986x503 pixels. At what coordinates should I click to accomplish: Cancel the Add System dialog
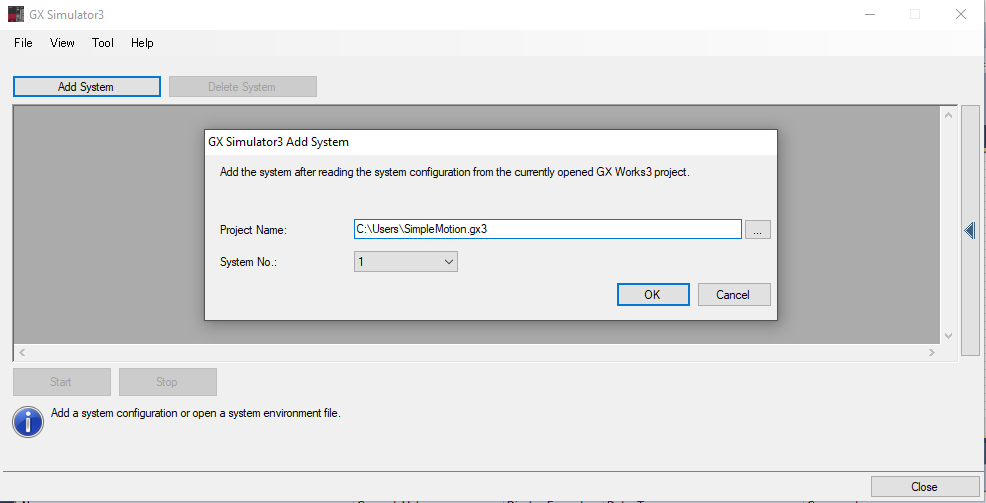[733, 295]
